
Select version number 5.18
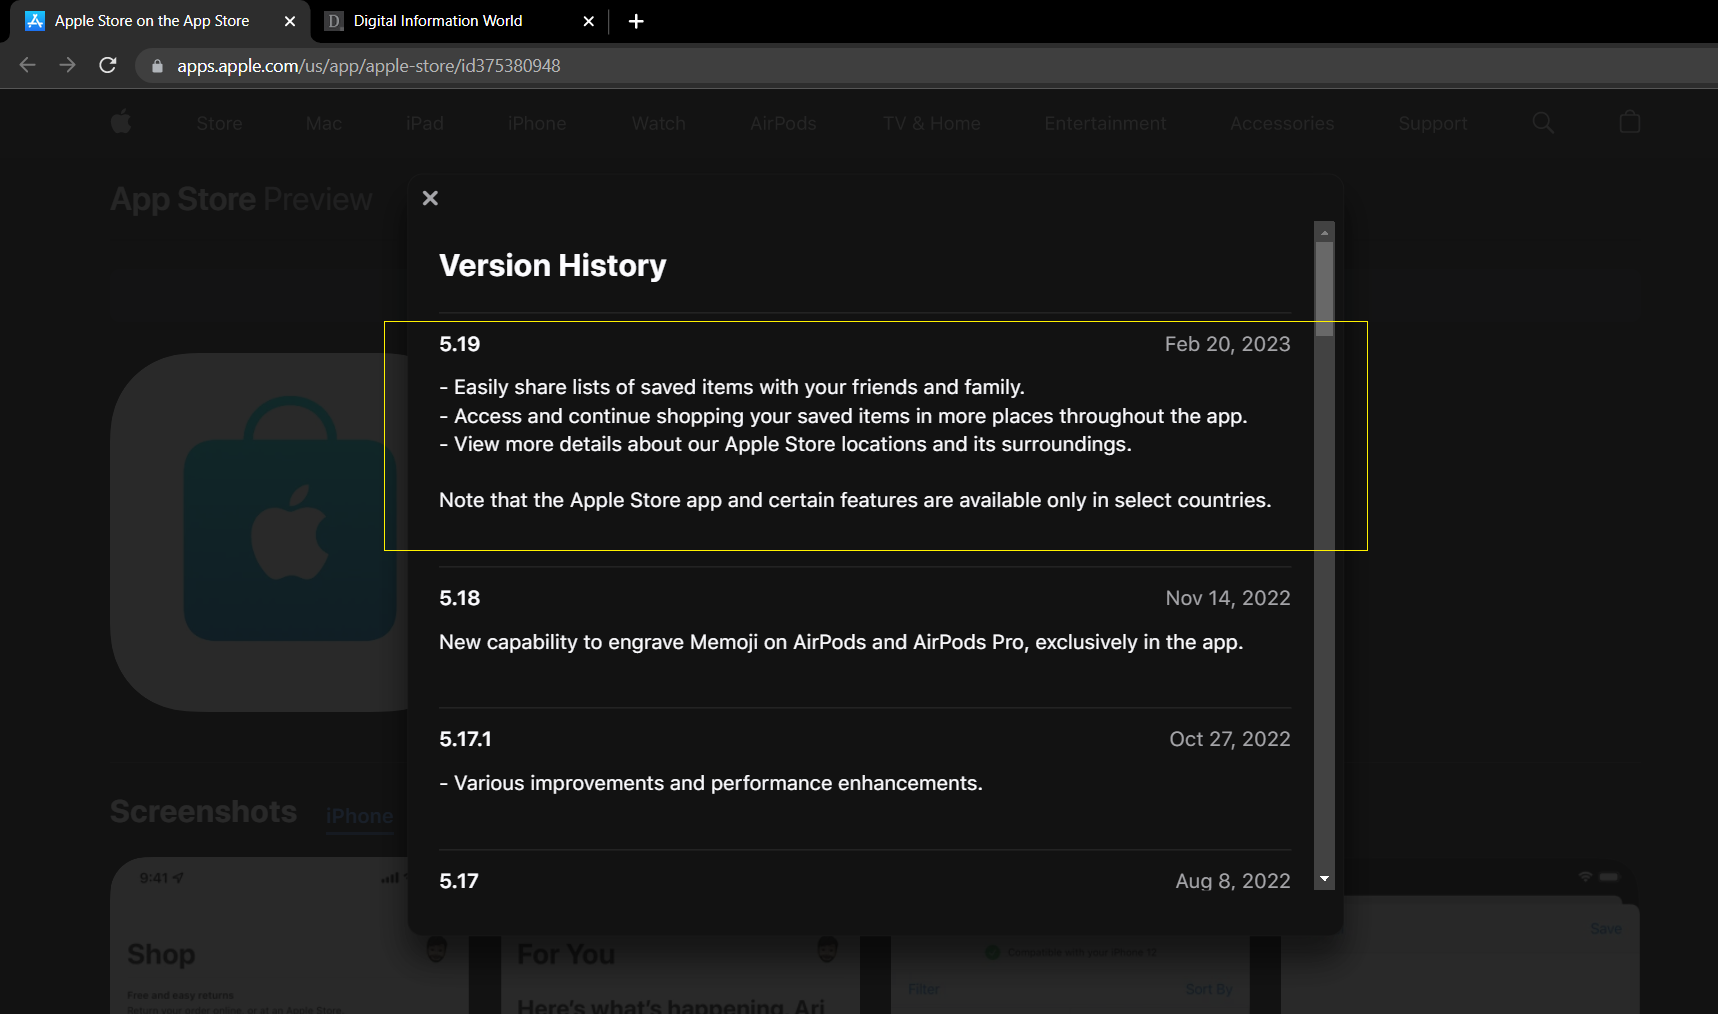(x=460, y=598)
